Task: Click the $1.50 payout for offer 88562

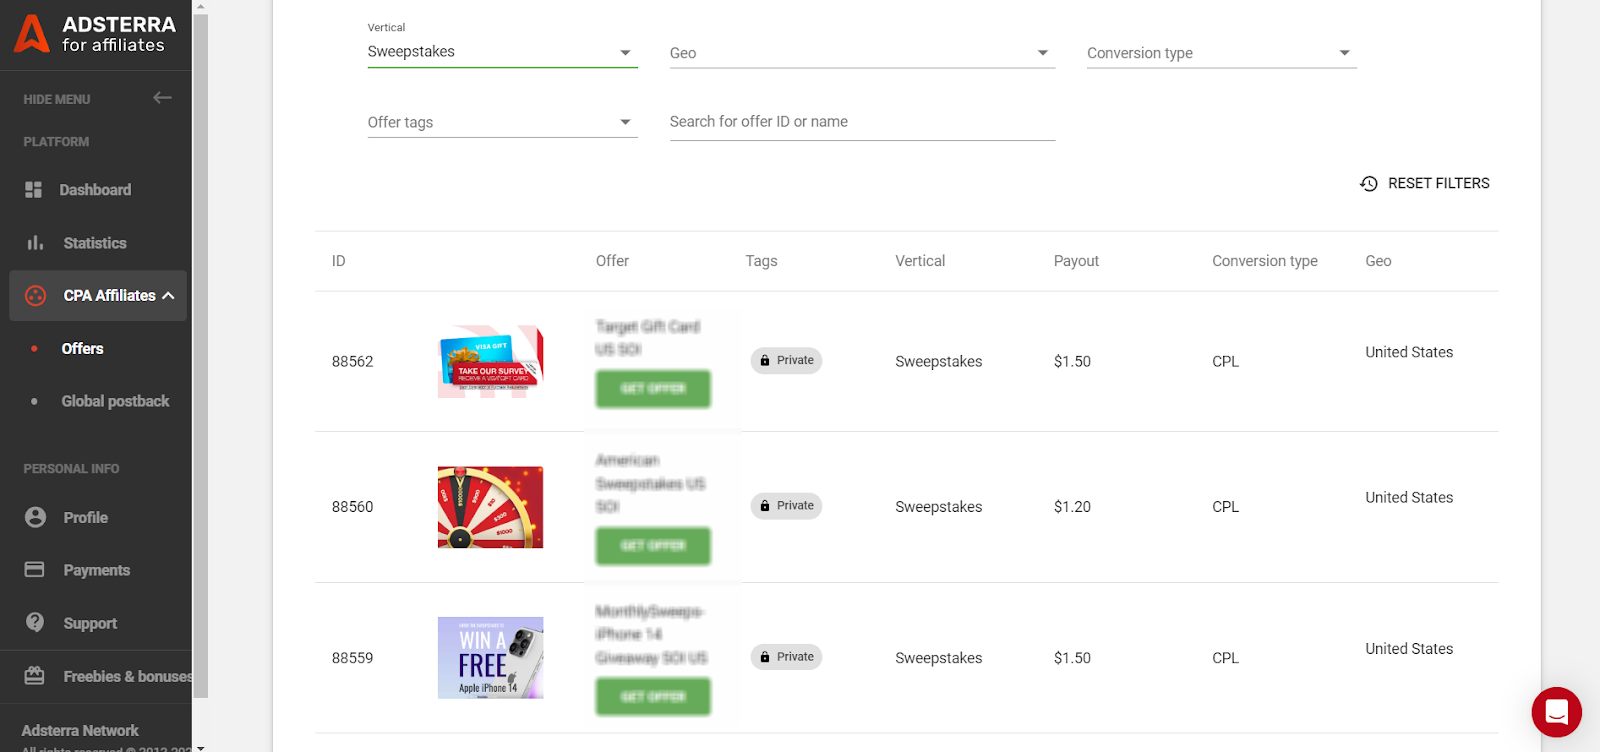Action: 1072,362
